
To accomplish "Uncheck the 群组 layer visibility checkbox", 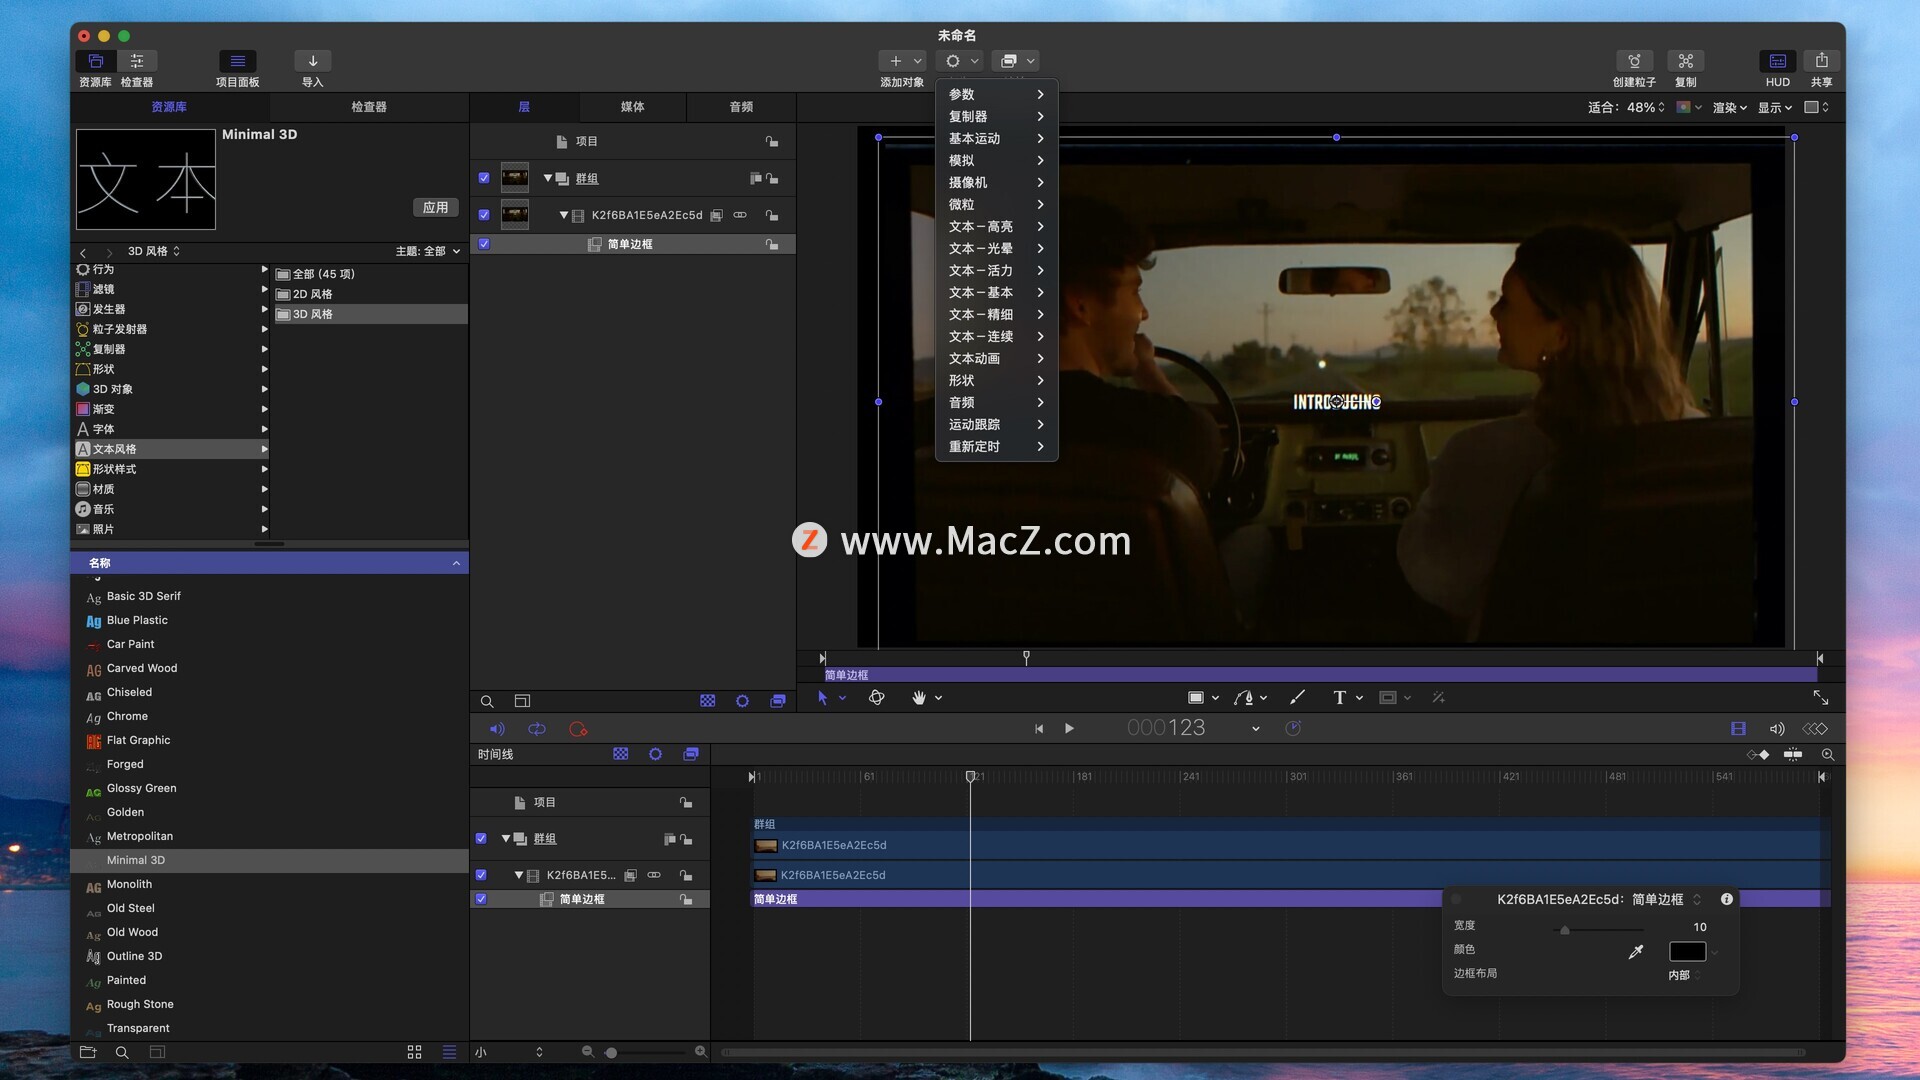I will coord(484,178).
